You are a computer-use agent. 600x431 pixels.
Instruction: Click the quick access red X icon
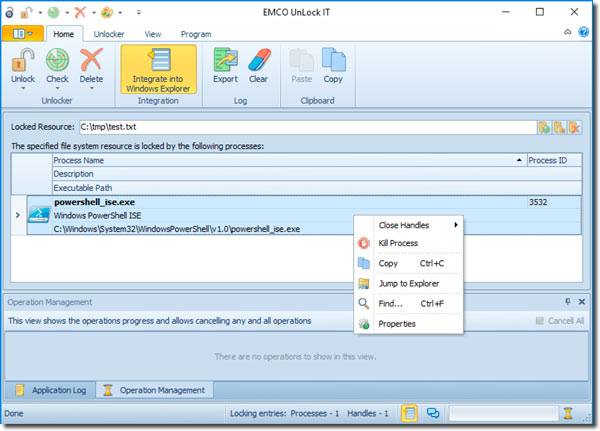point(80,13)
